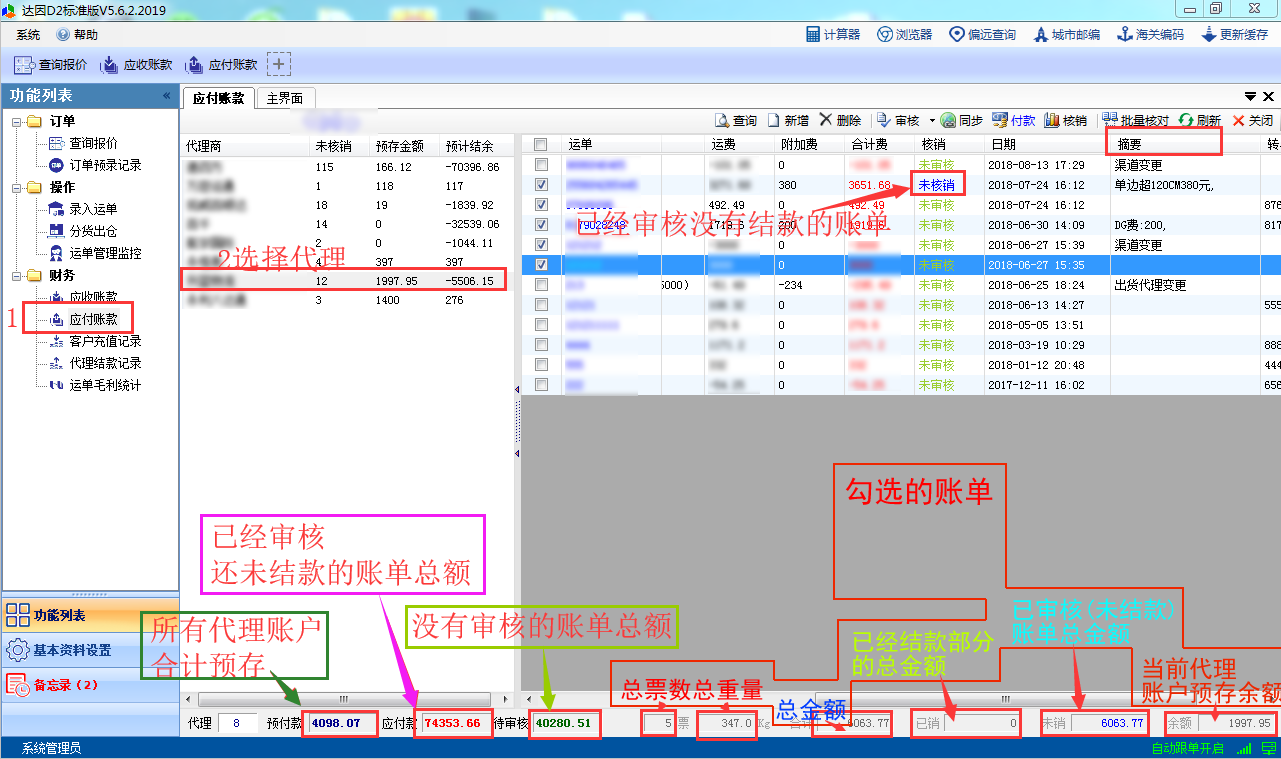This screenshot has width=1281, height=759.
Task: Collapse the 订单 tree folder
Action: coord(17,122)
